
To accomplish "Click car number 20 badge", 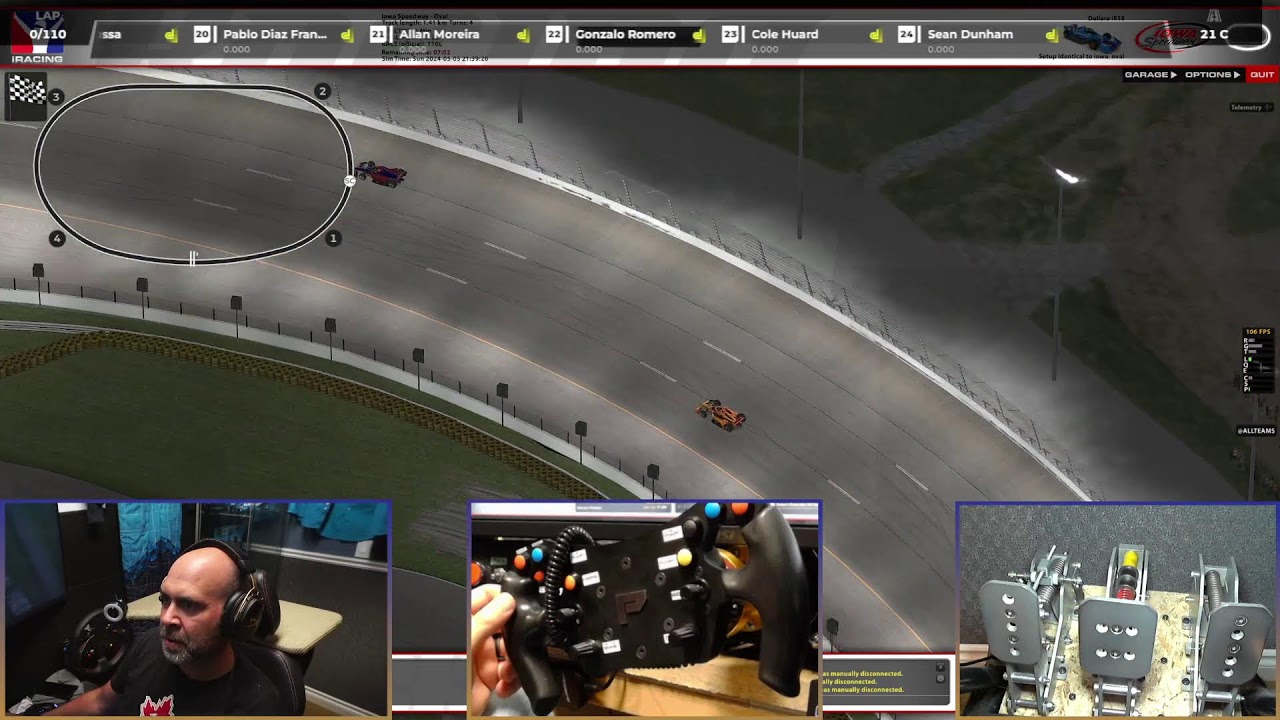I will (202, 34).
